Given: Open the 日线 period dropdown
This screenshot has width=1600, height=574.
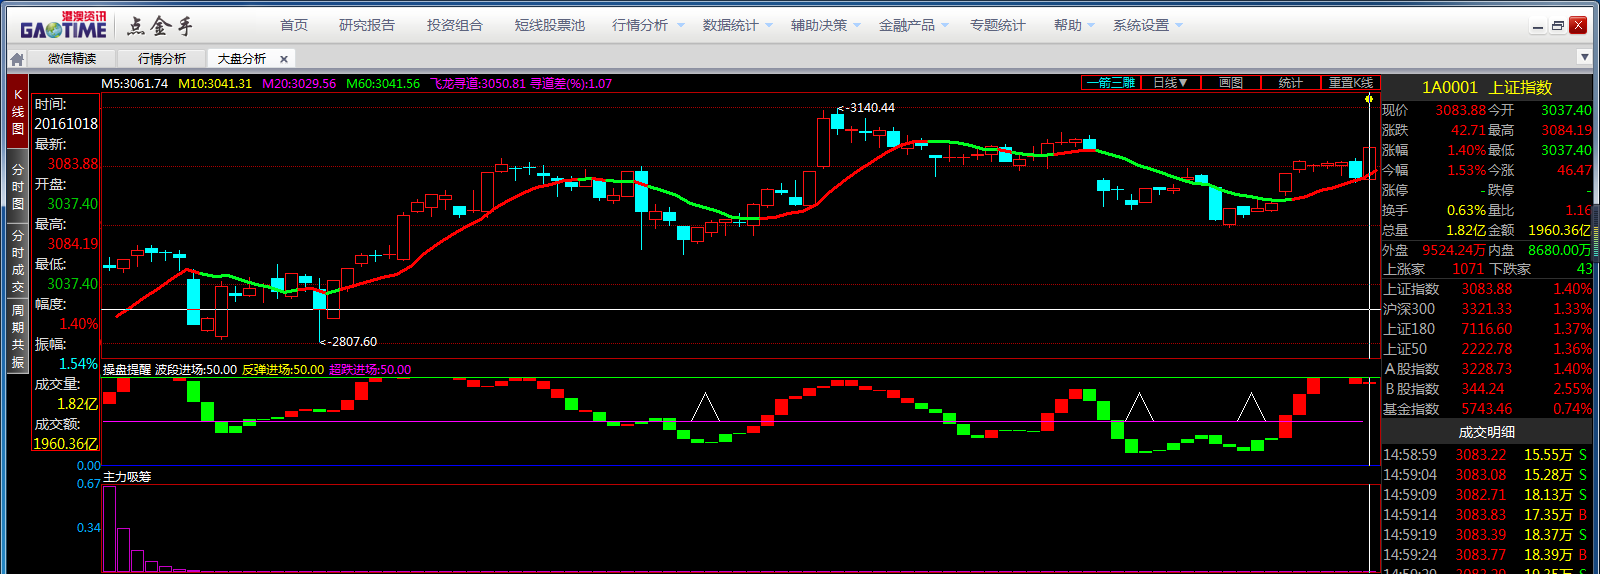Looking at the screenshot, I should tap(1170, 83).
